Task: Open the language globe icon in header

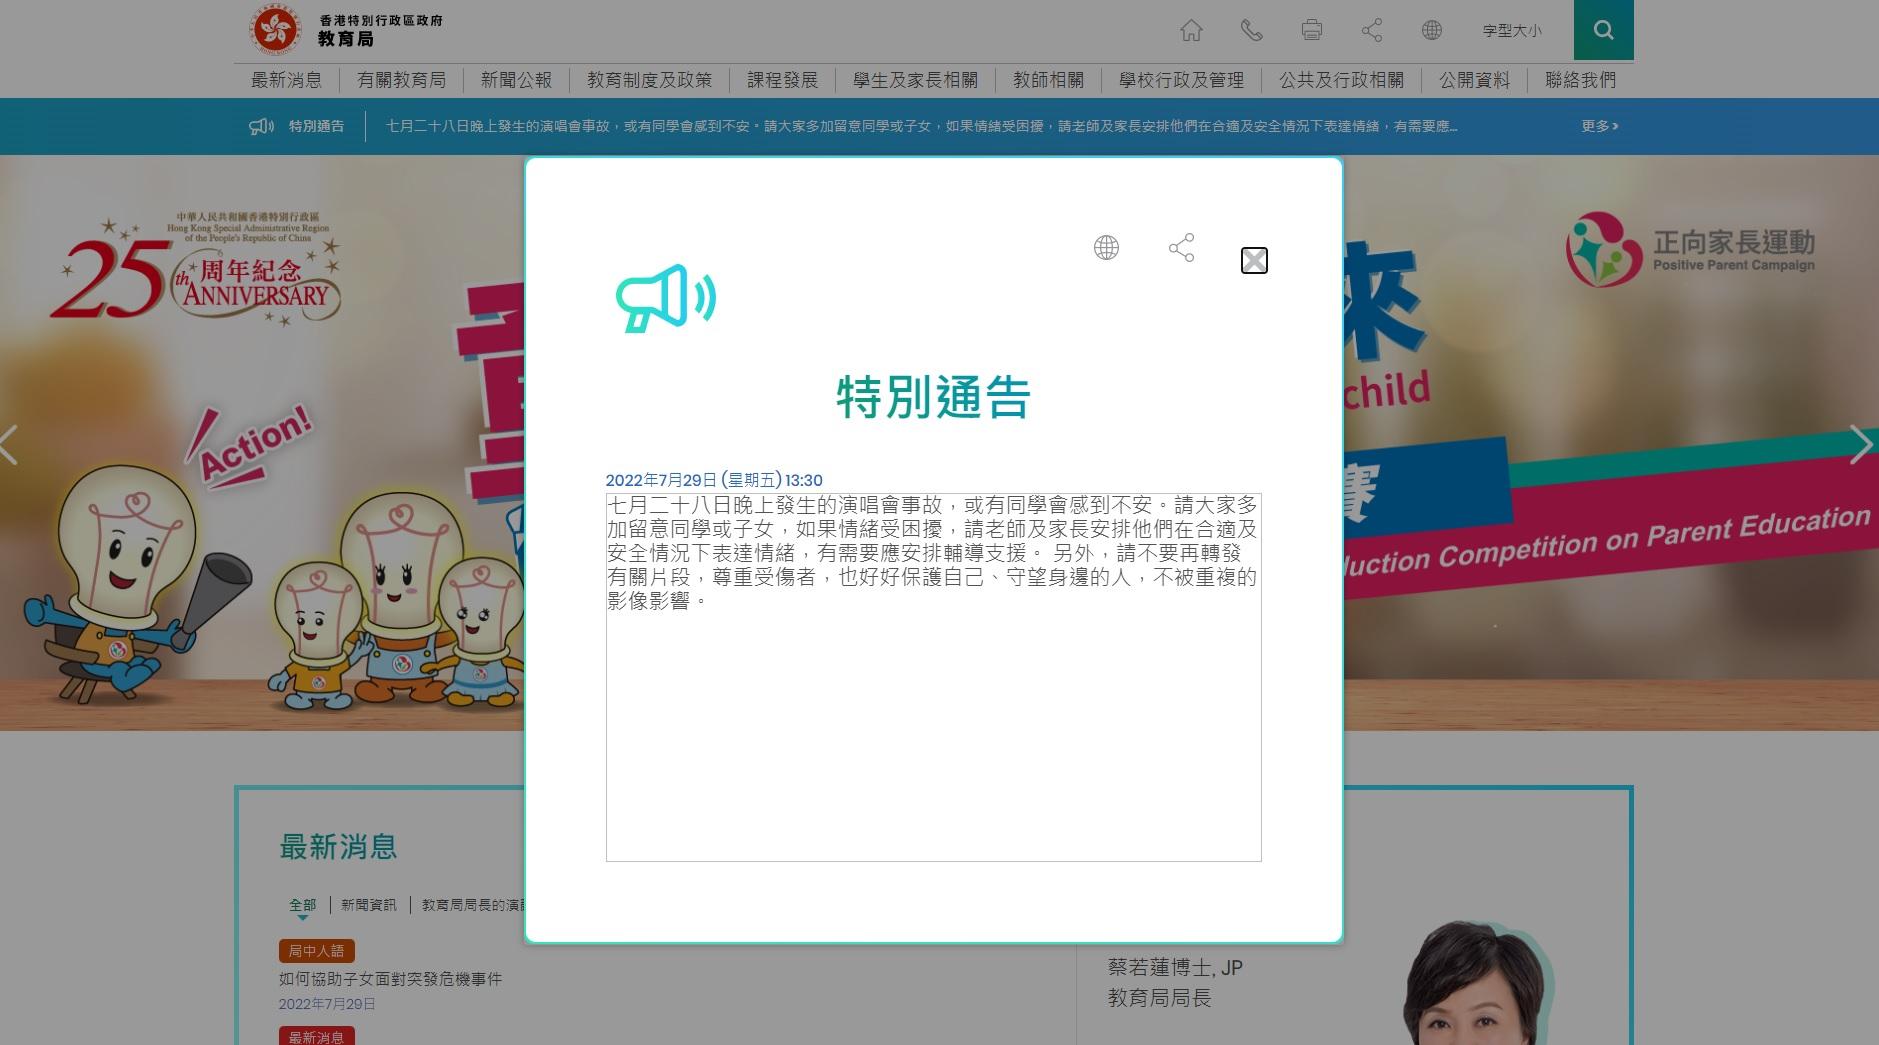Action: point(1431,31)
